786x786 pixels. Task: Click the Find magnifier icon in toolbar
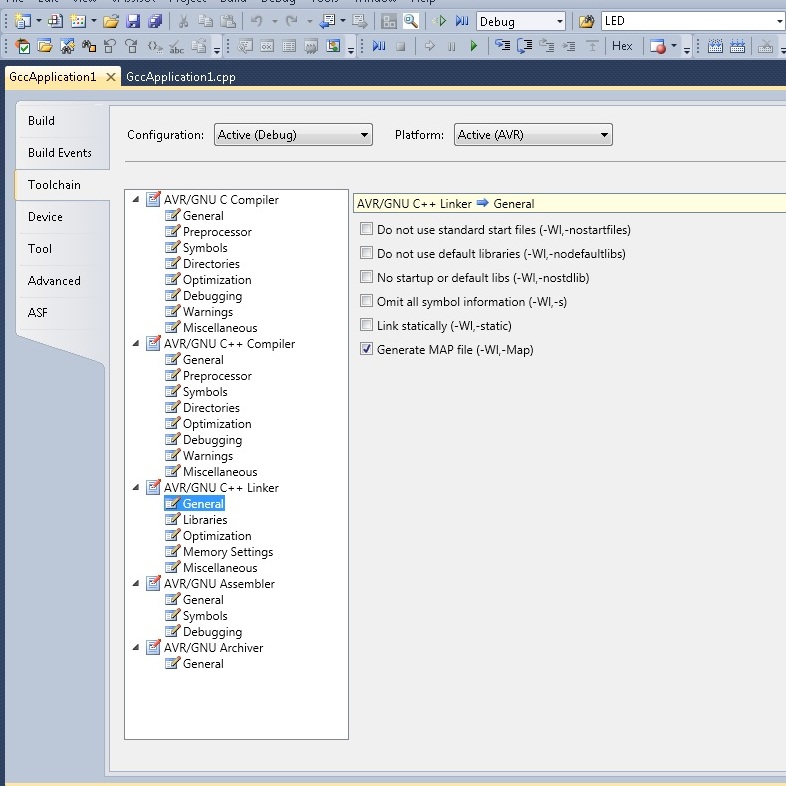(410, 21)
